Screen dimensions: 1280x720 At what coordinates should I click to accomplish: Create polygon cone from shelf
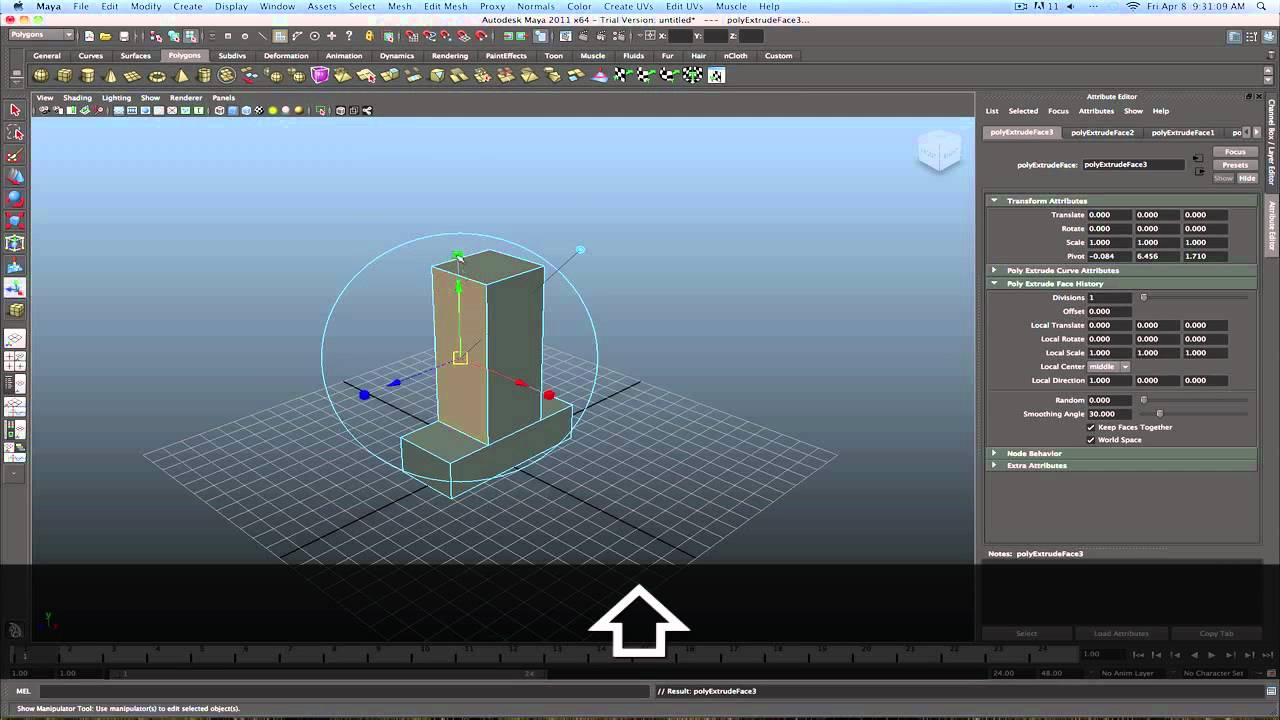click(x=110, y=75)
